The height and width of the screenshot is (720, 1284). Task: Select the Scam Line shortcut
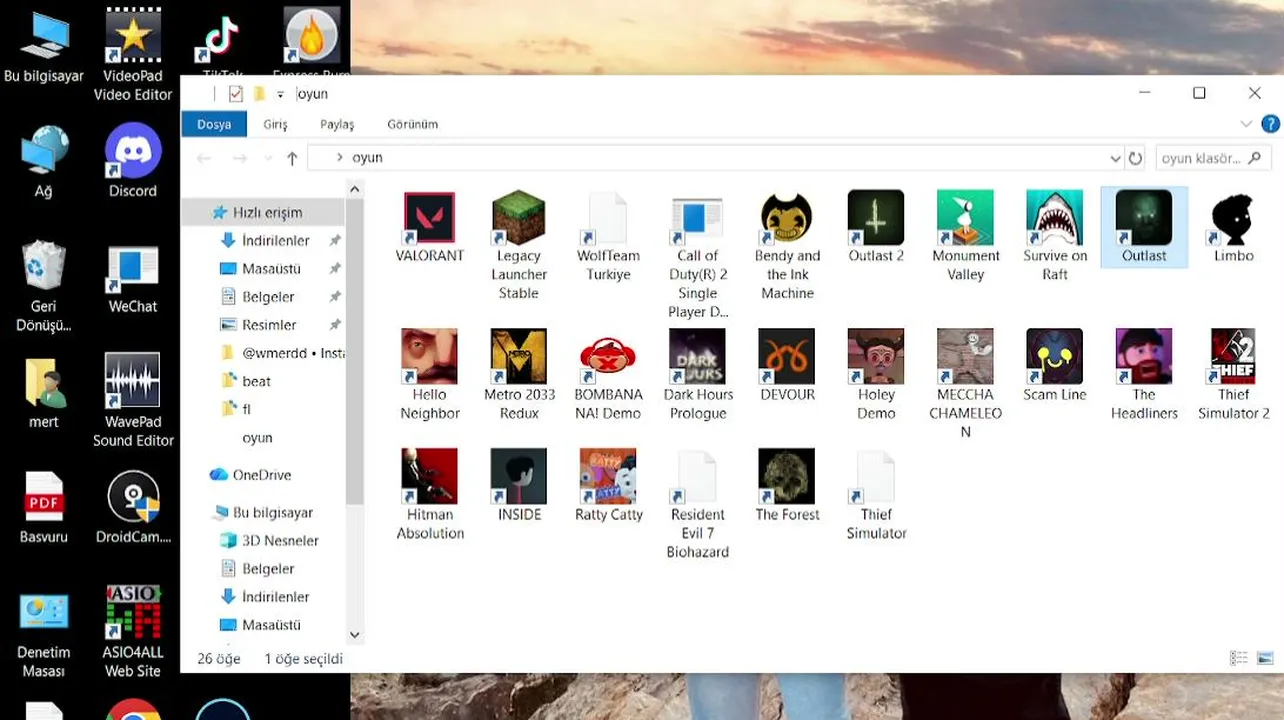[x=1055, y=366]
